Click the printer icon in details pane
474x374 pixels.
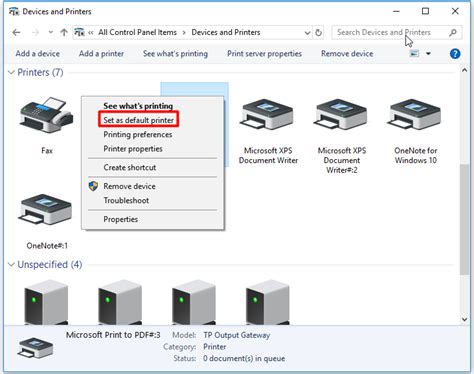(x=35, y=348)
